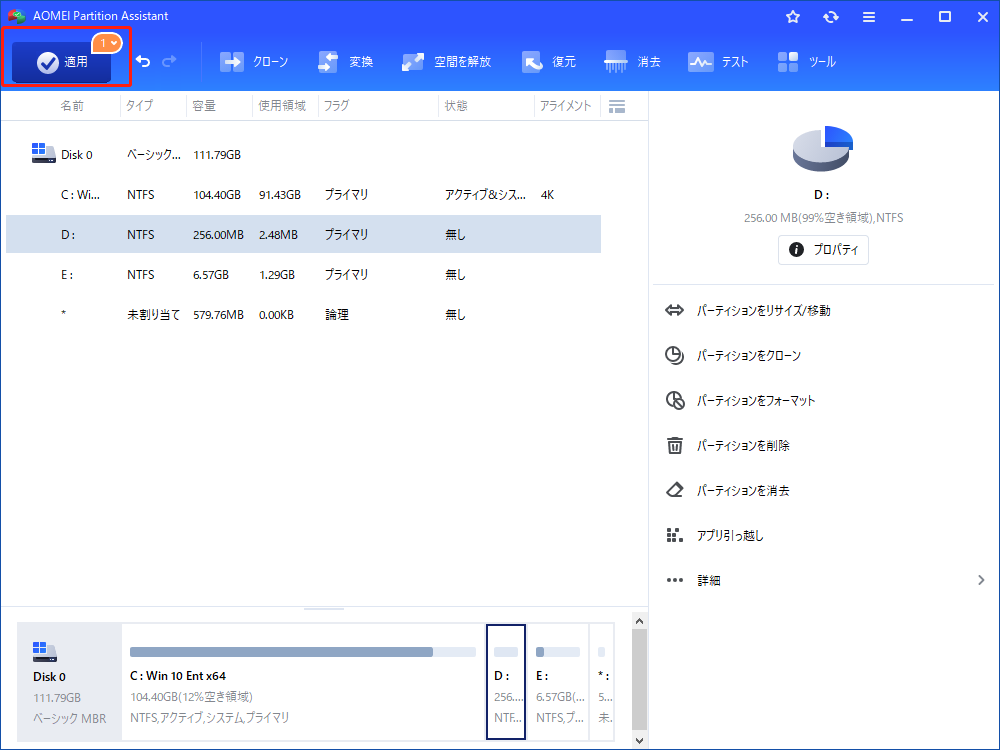
Task: Choose パーティションをリサイズ/移動 option
Action: 763,311
